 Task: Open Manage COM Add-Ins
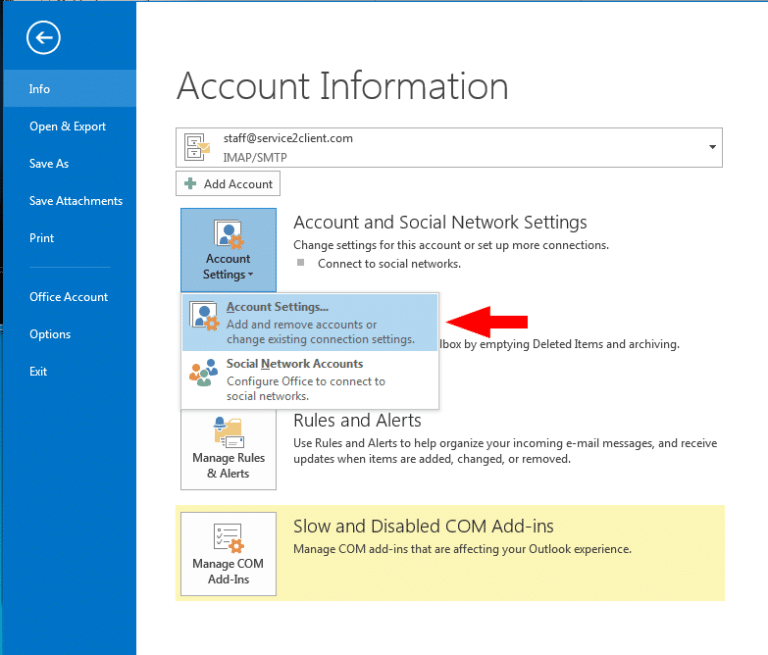(228, 554)
